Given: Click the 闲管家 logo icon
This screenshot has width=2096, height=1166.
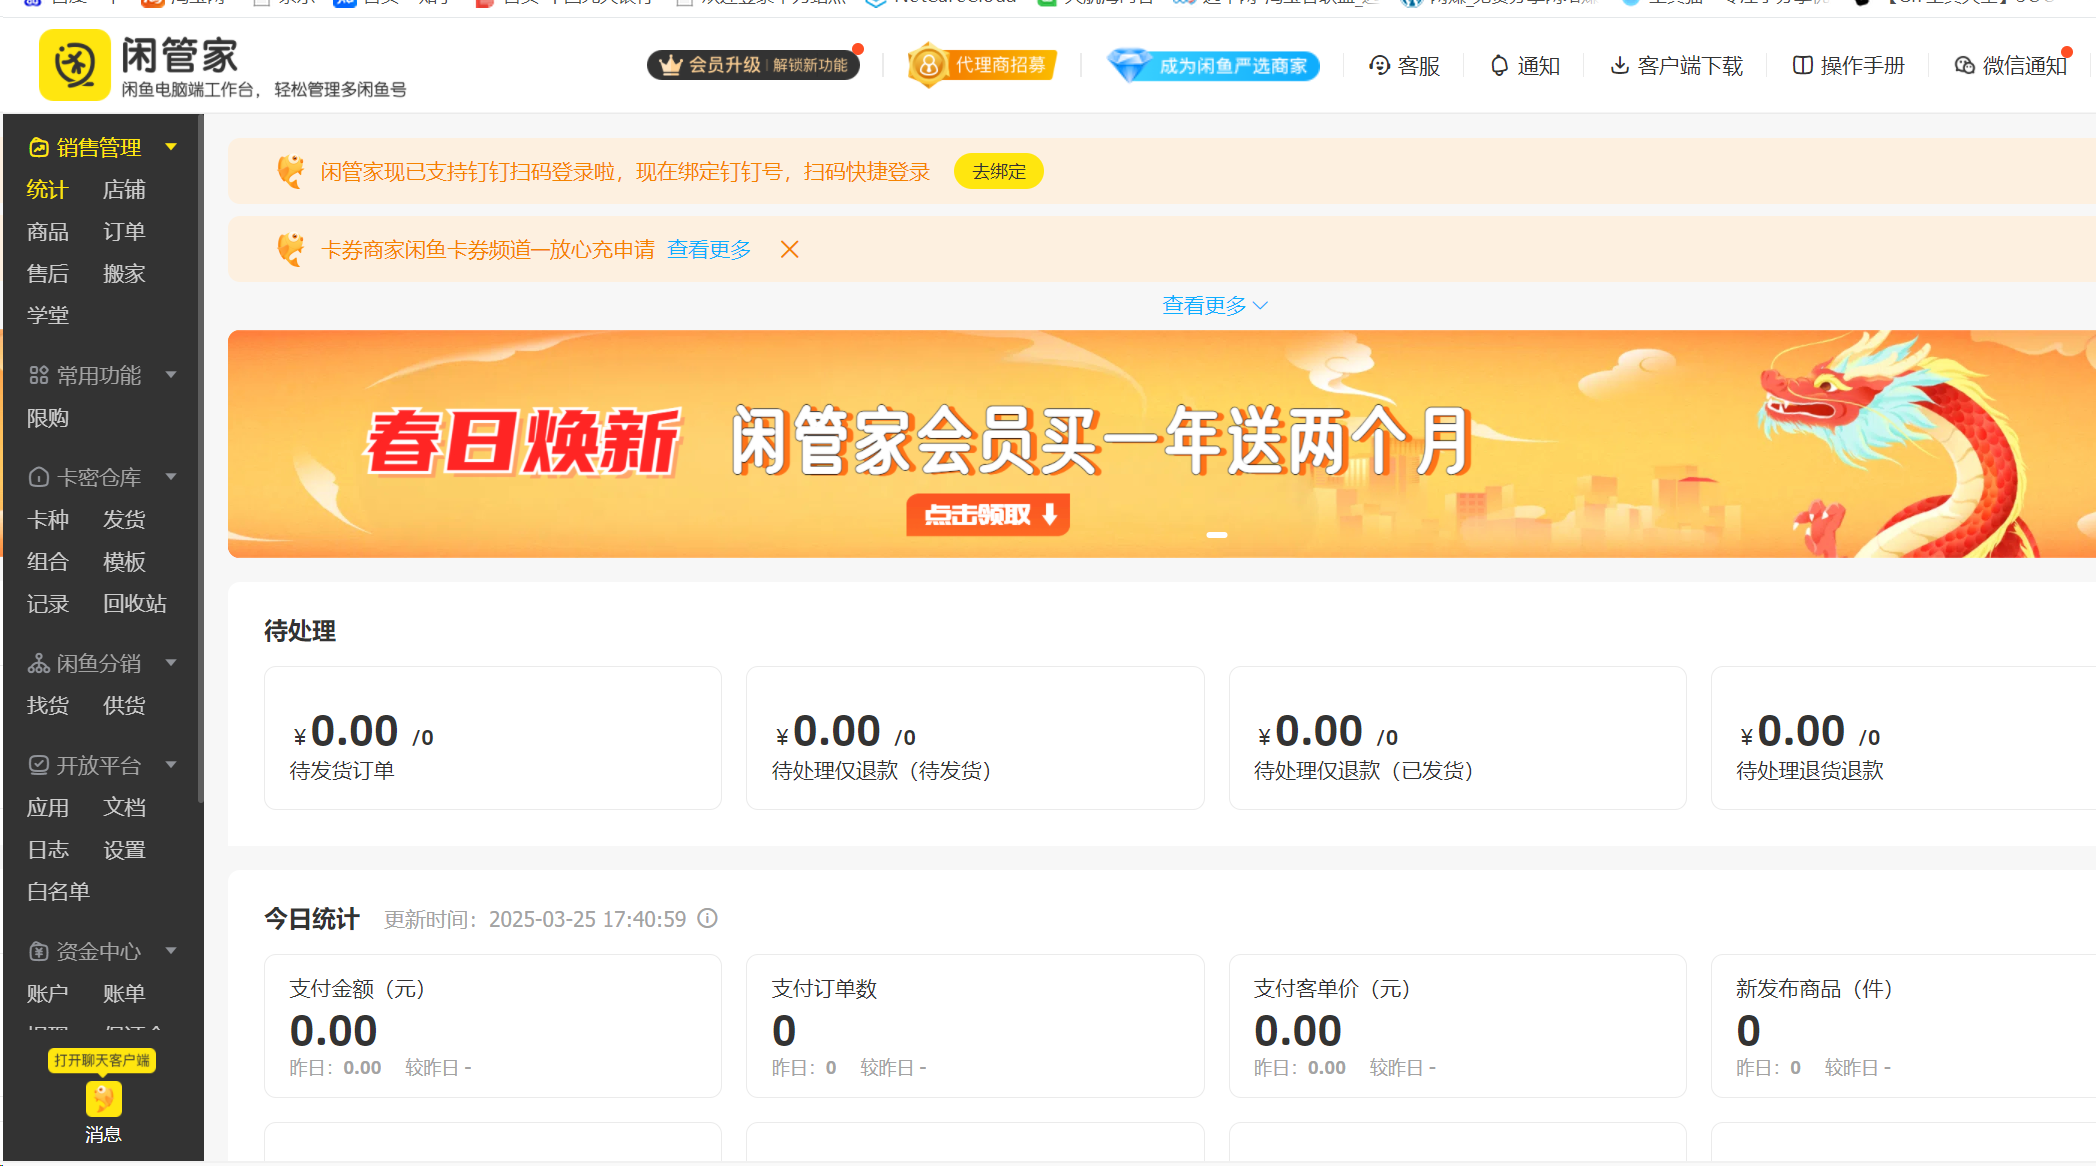Looking at the screenshot, I should 75,65.
